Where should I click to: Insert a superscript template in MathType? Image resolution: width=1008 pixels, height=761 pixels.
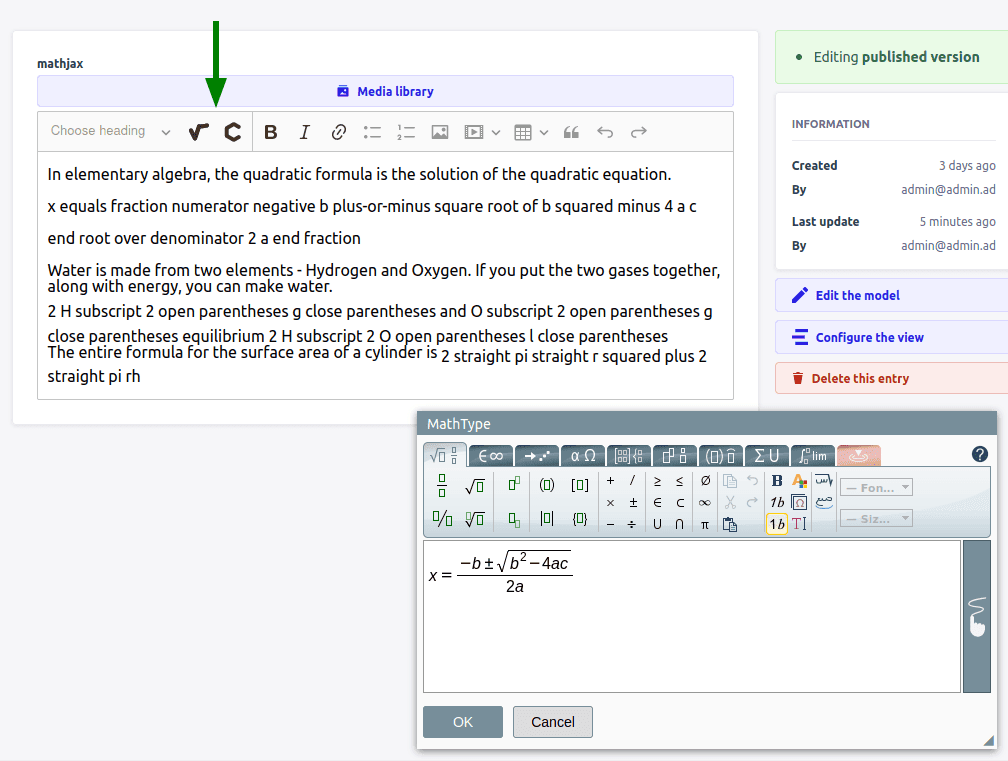coord(514,484)
